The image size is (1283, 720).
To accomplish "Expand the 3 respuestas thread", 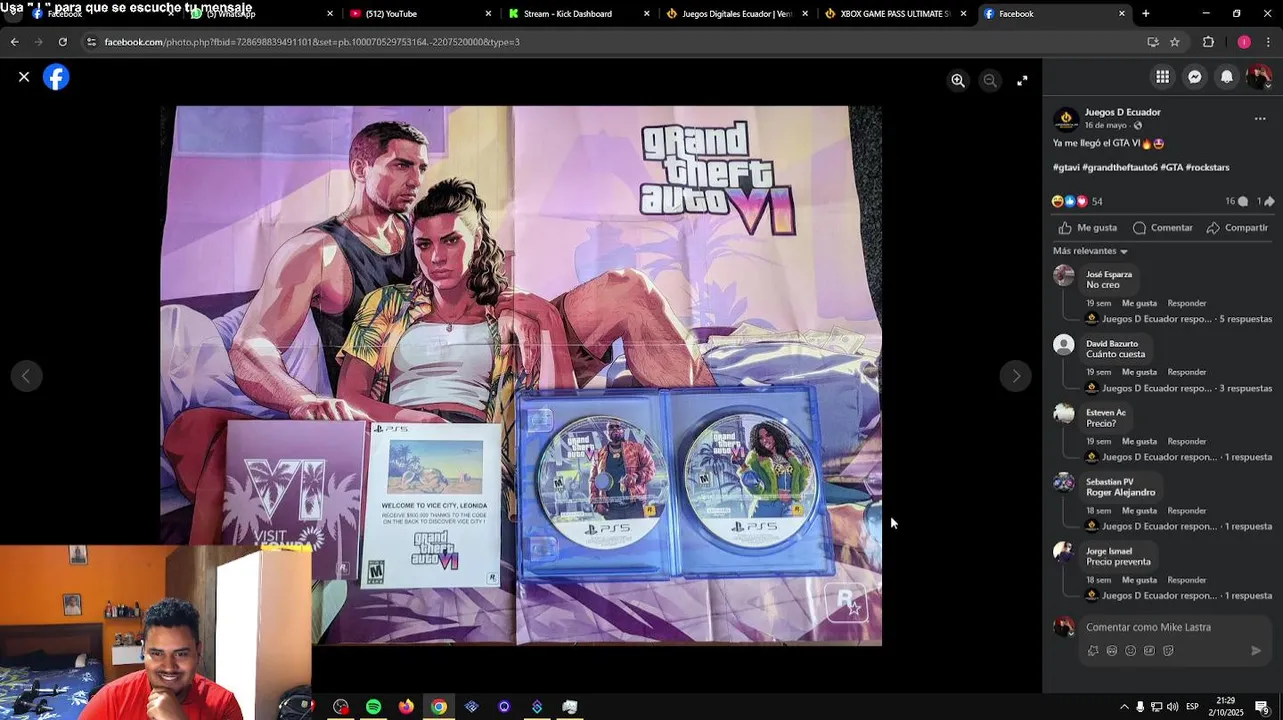I will pos(1187,388).
